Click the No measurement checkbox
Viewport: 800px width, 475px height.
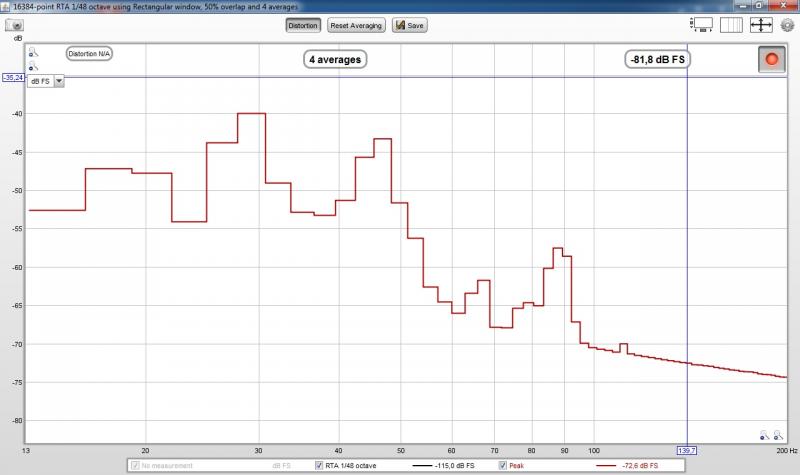(x=135, y=465)
